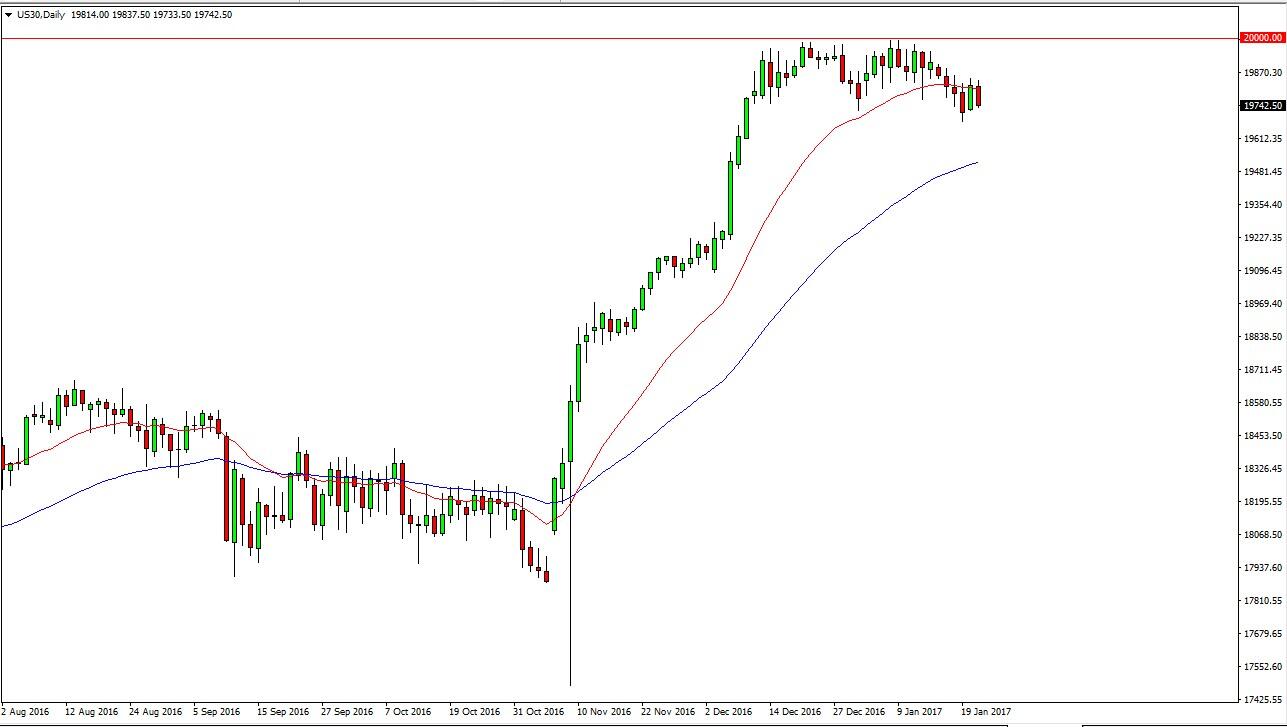The image size is (1287, 727).
Task: Click the US30,Daily chart title text
Action: (41, 15)
